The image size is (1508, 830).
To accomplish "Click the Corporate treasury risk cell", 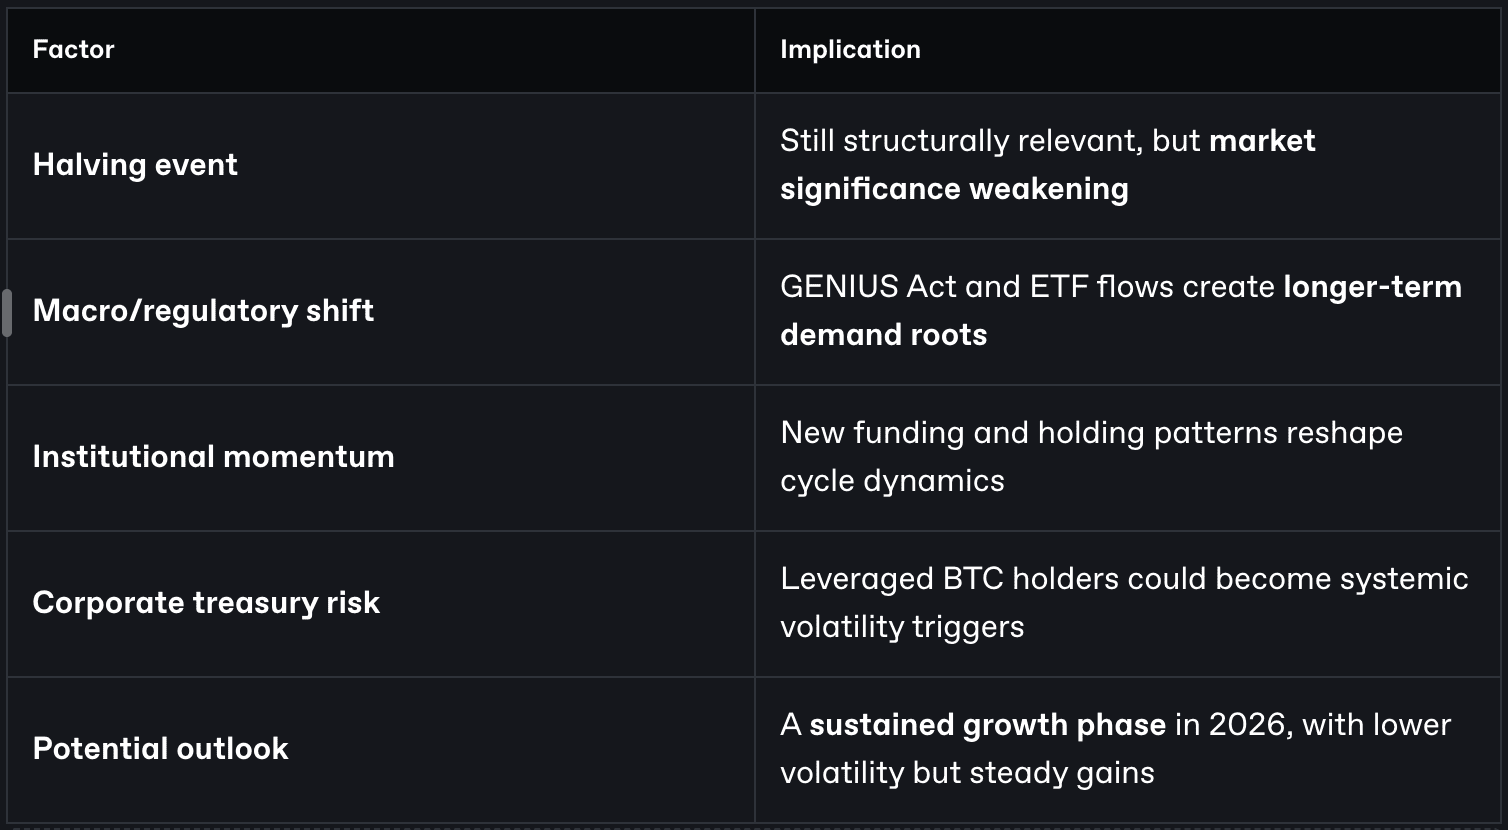I will click(x=206, y=603).
